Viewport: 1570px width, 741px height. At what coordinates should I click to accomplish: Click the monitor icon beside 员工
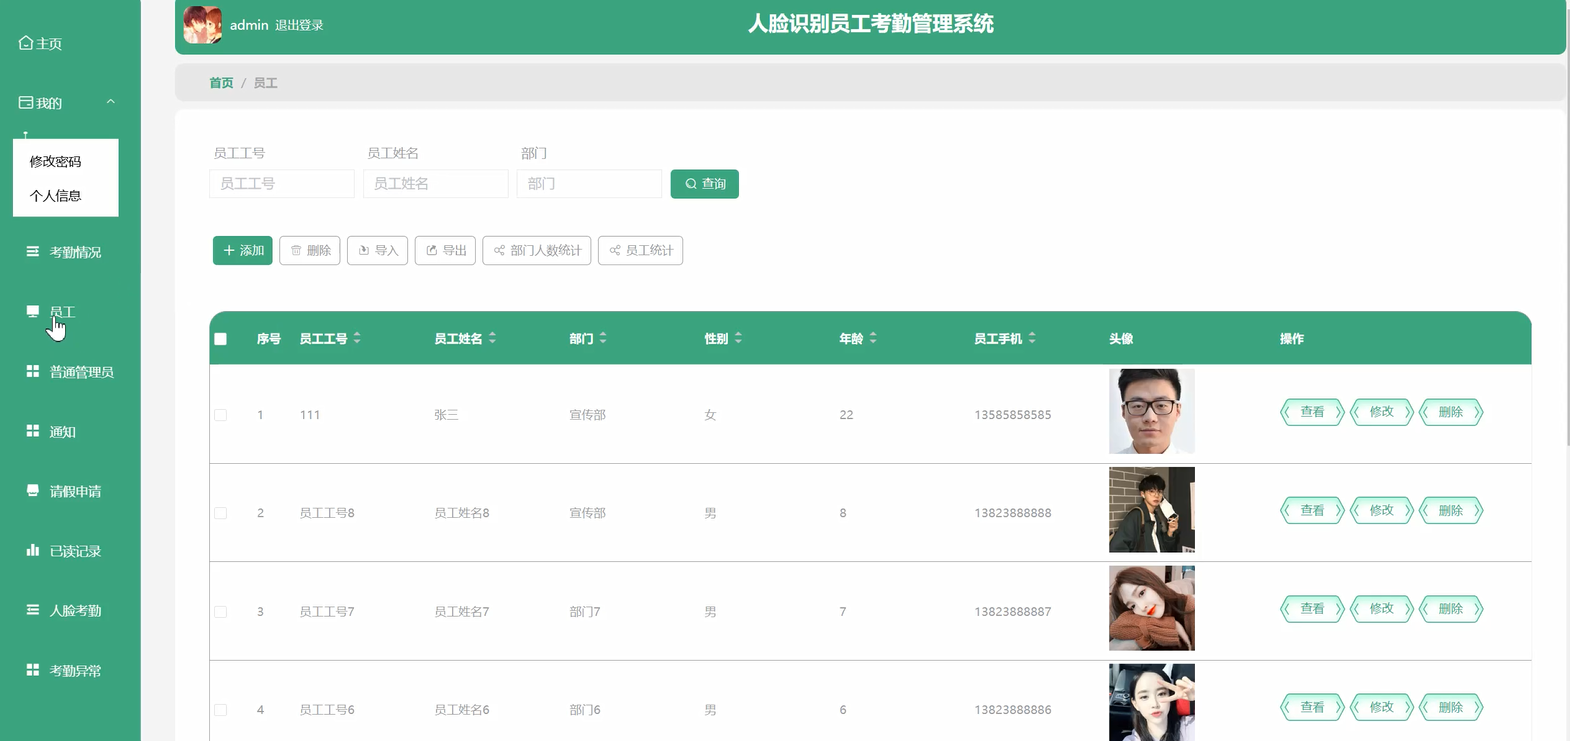[x=33, y=311]
